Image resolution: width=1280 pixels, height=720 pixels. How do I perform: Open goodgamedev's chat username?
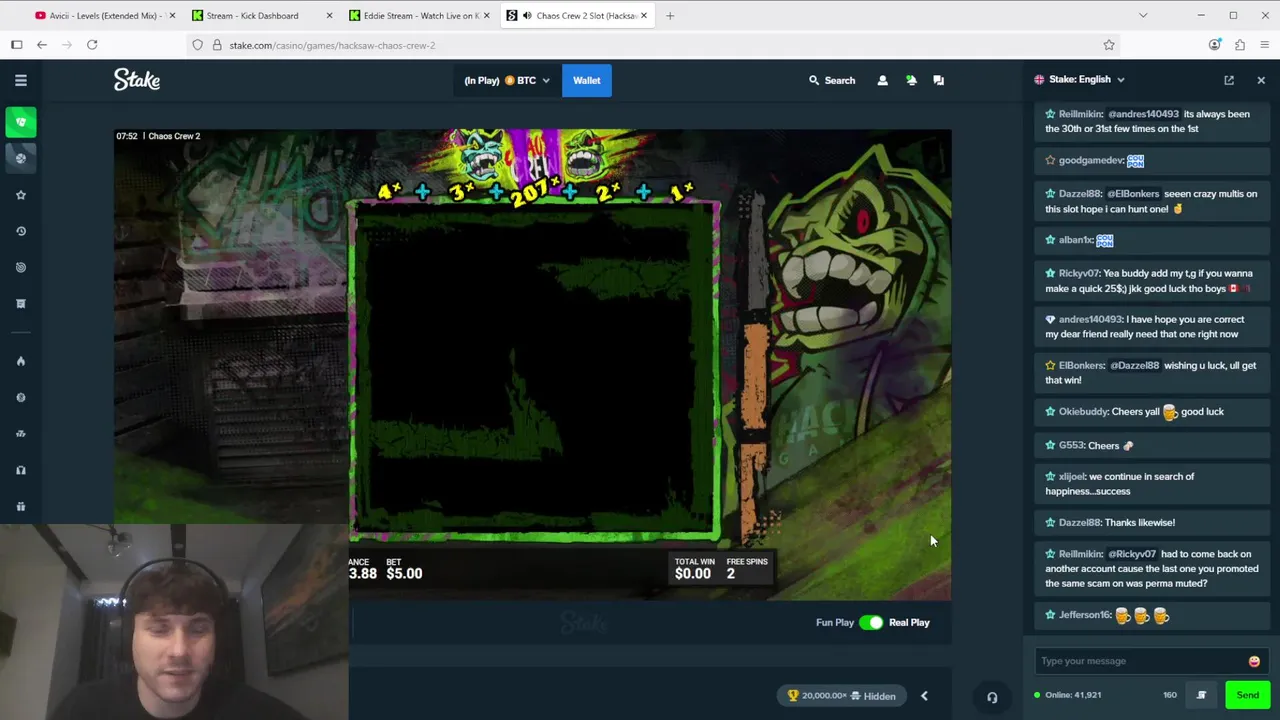tap(1091, 160)
